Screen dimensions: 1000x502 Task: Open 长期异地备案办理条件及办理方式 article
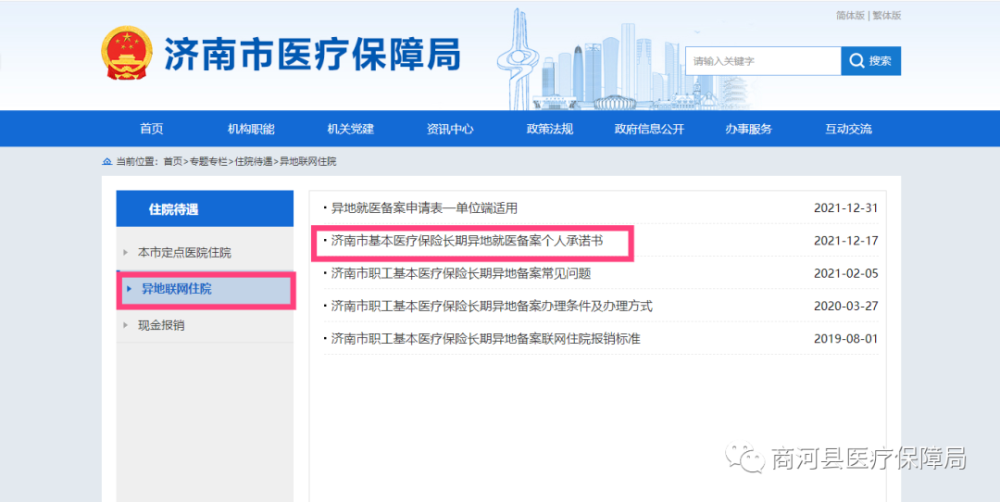click(492, 306)
